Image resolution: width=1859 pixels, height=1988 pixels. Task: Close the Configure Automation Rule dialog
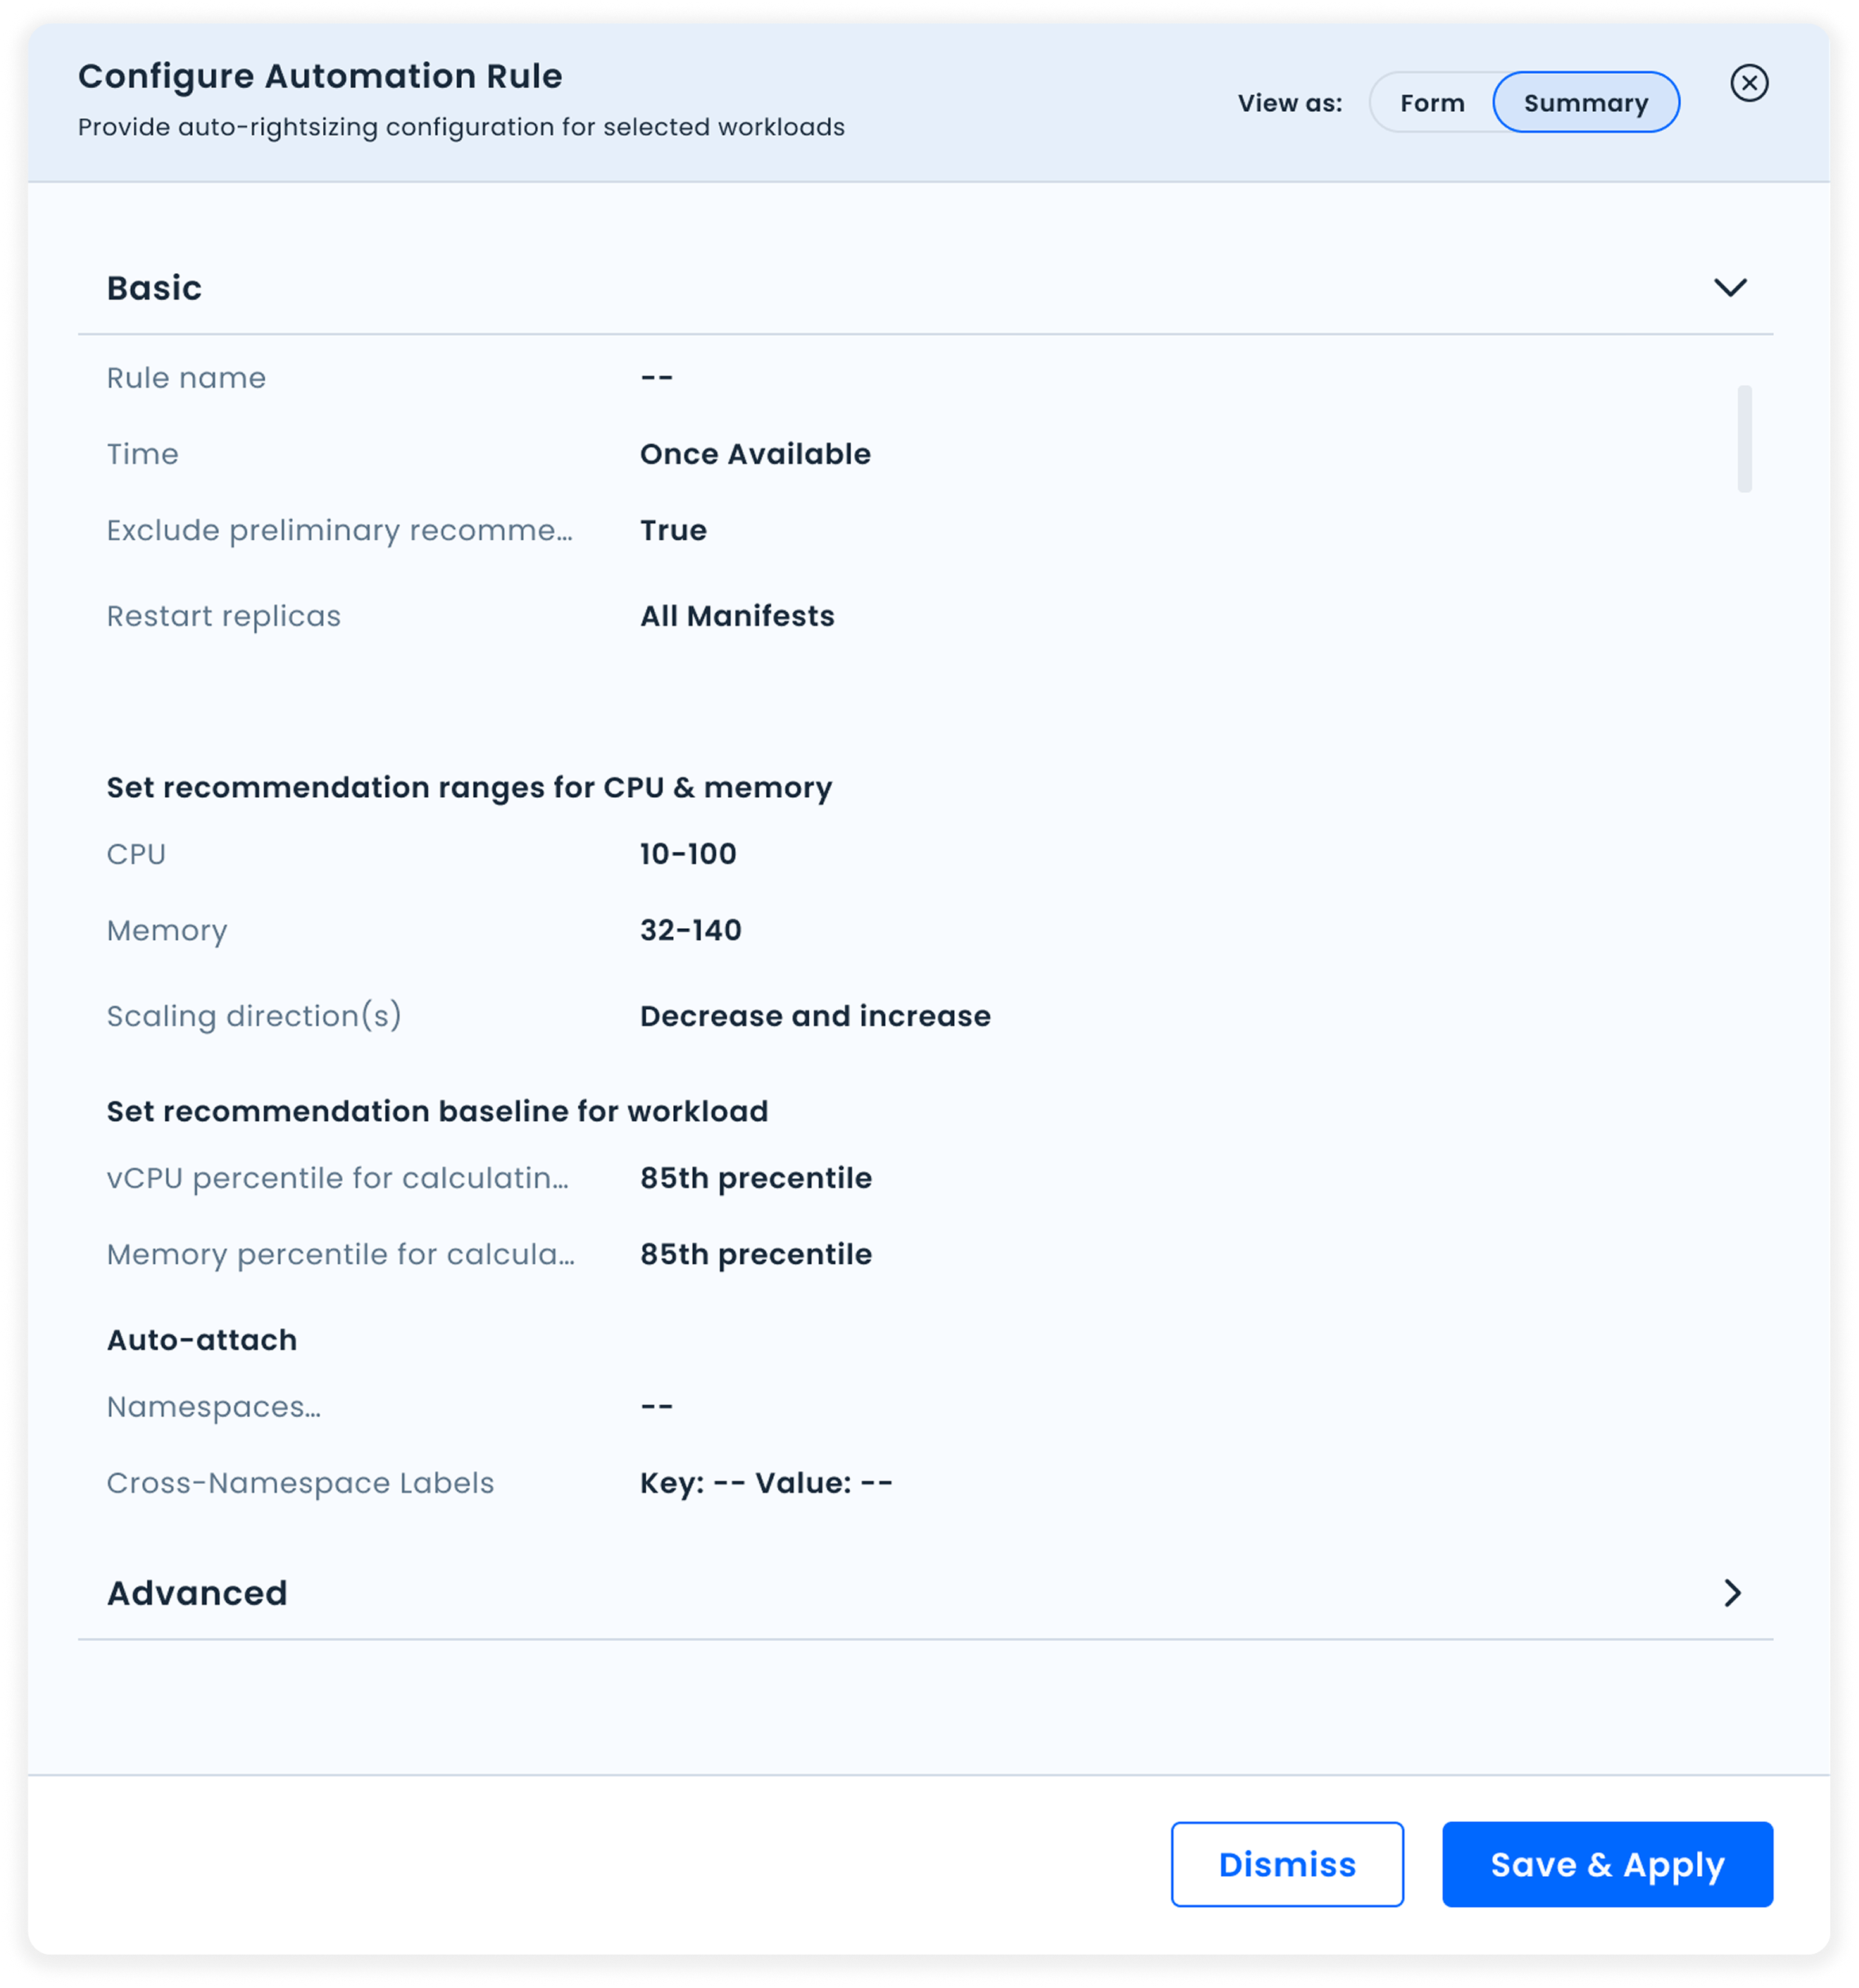(x=1750, y=83)
